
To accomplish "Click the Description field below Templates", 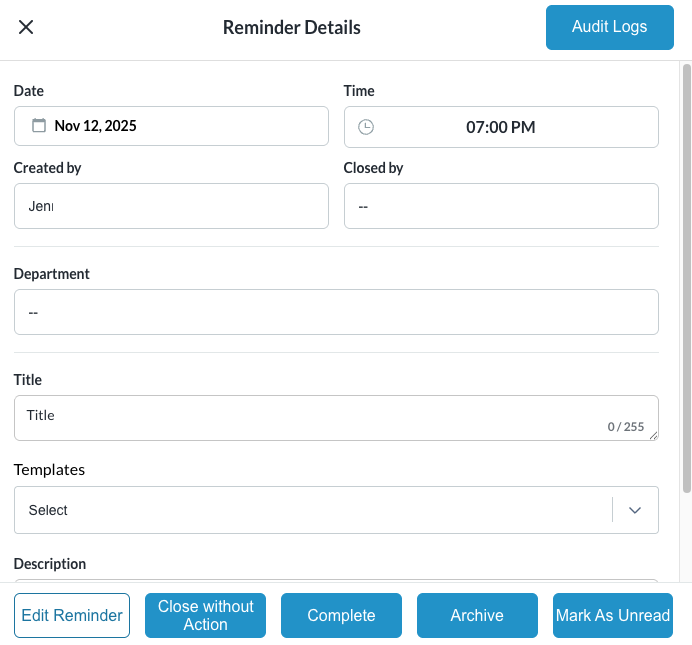I will point(336,578).
